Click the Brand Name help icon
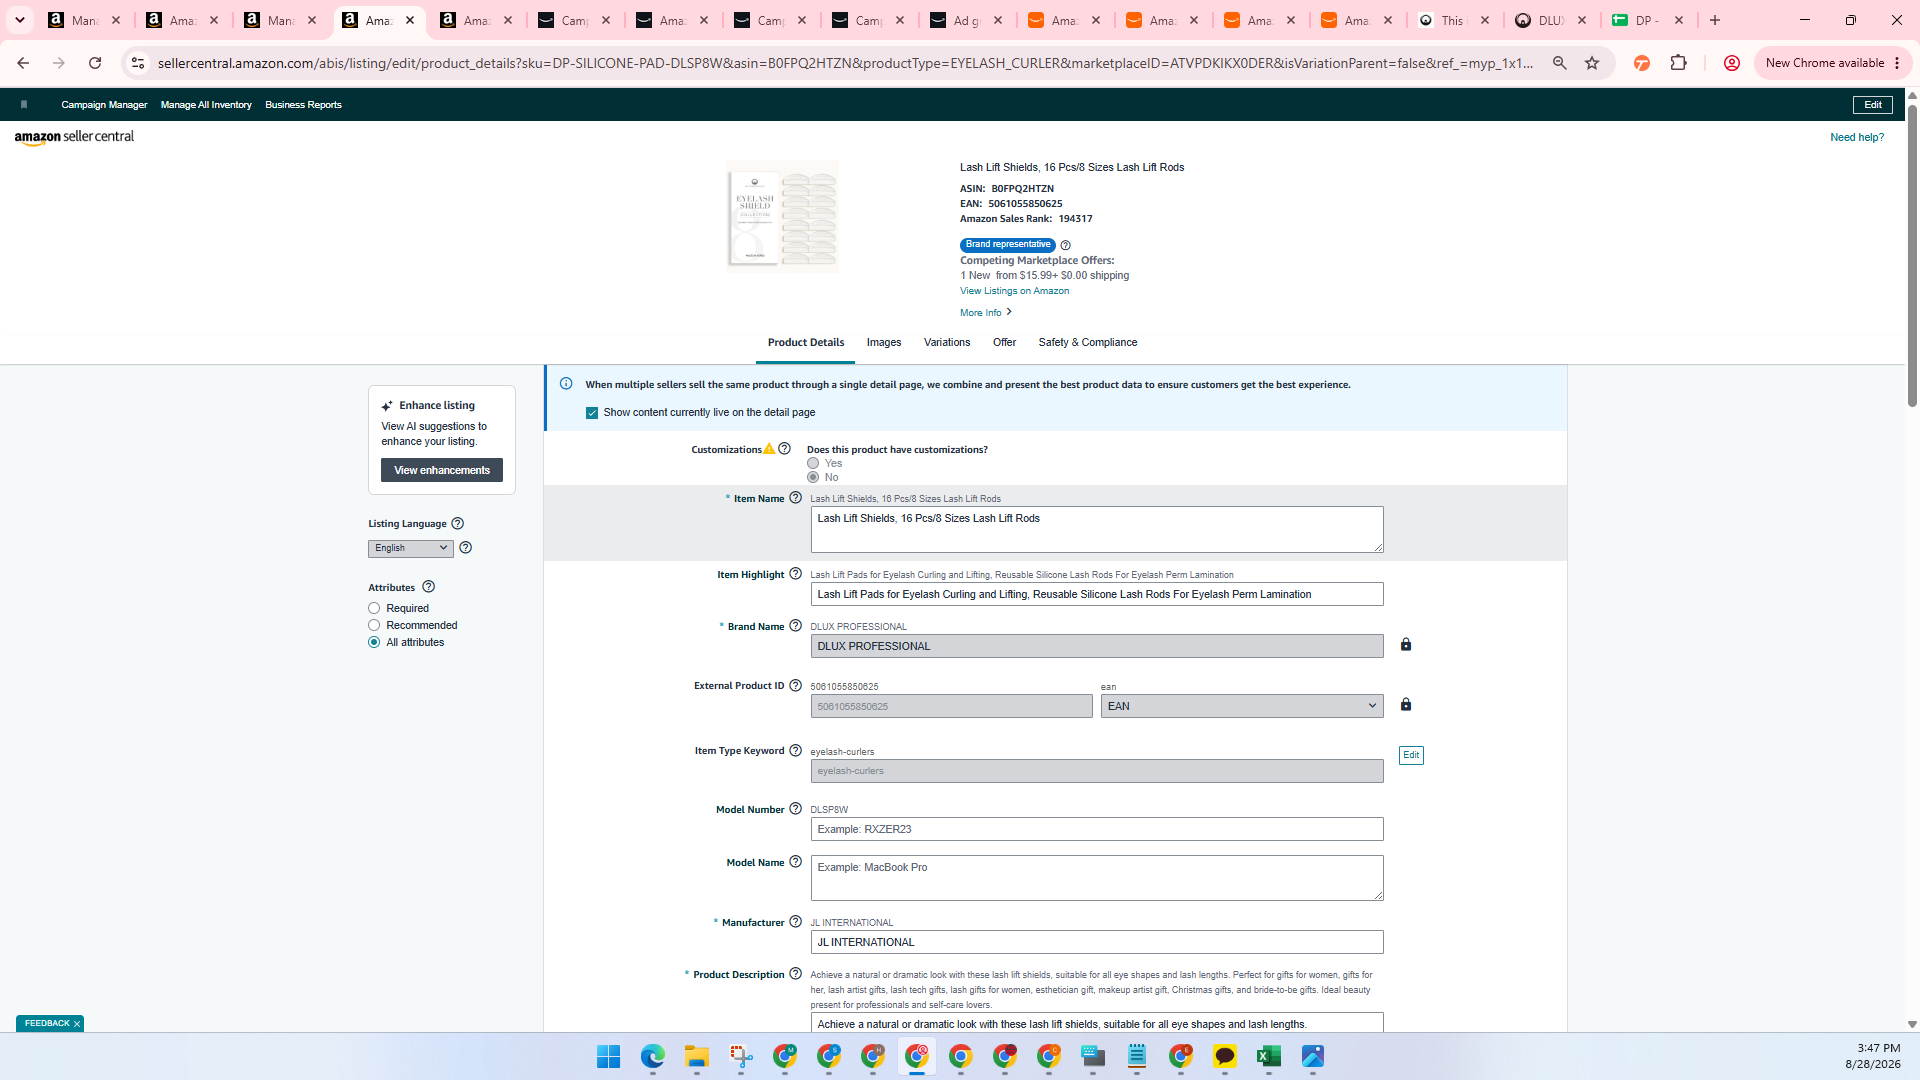 pos(796,626)
